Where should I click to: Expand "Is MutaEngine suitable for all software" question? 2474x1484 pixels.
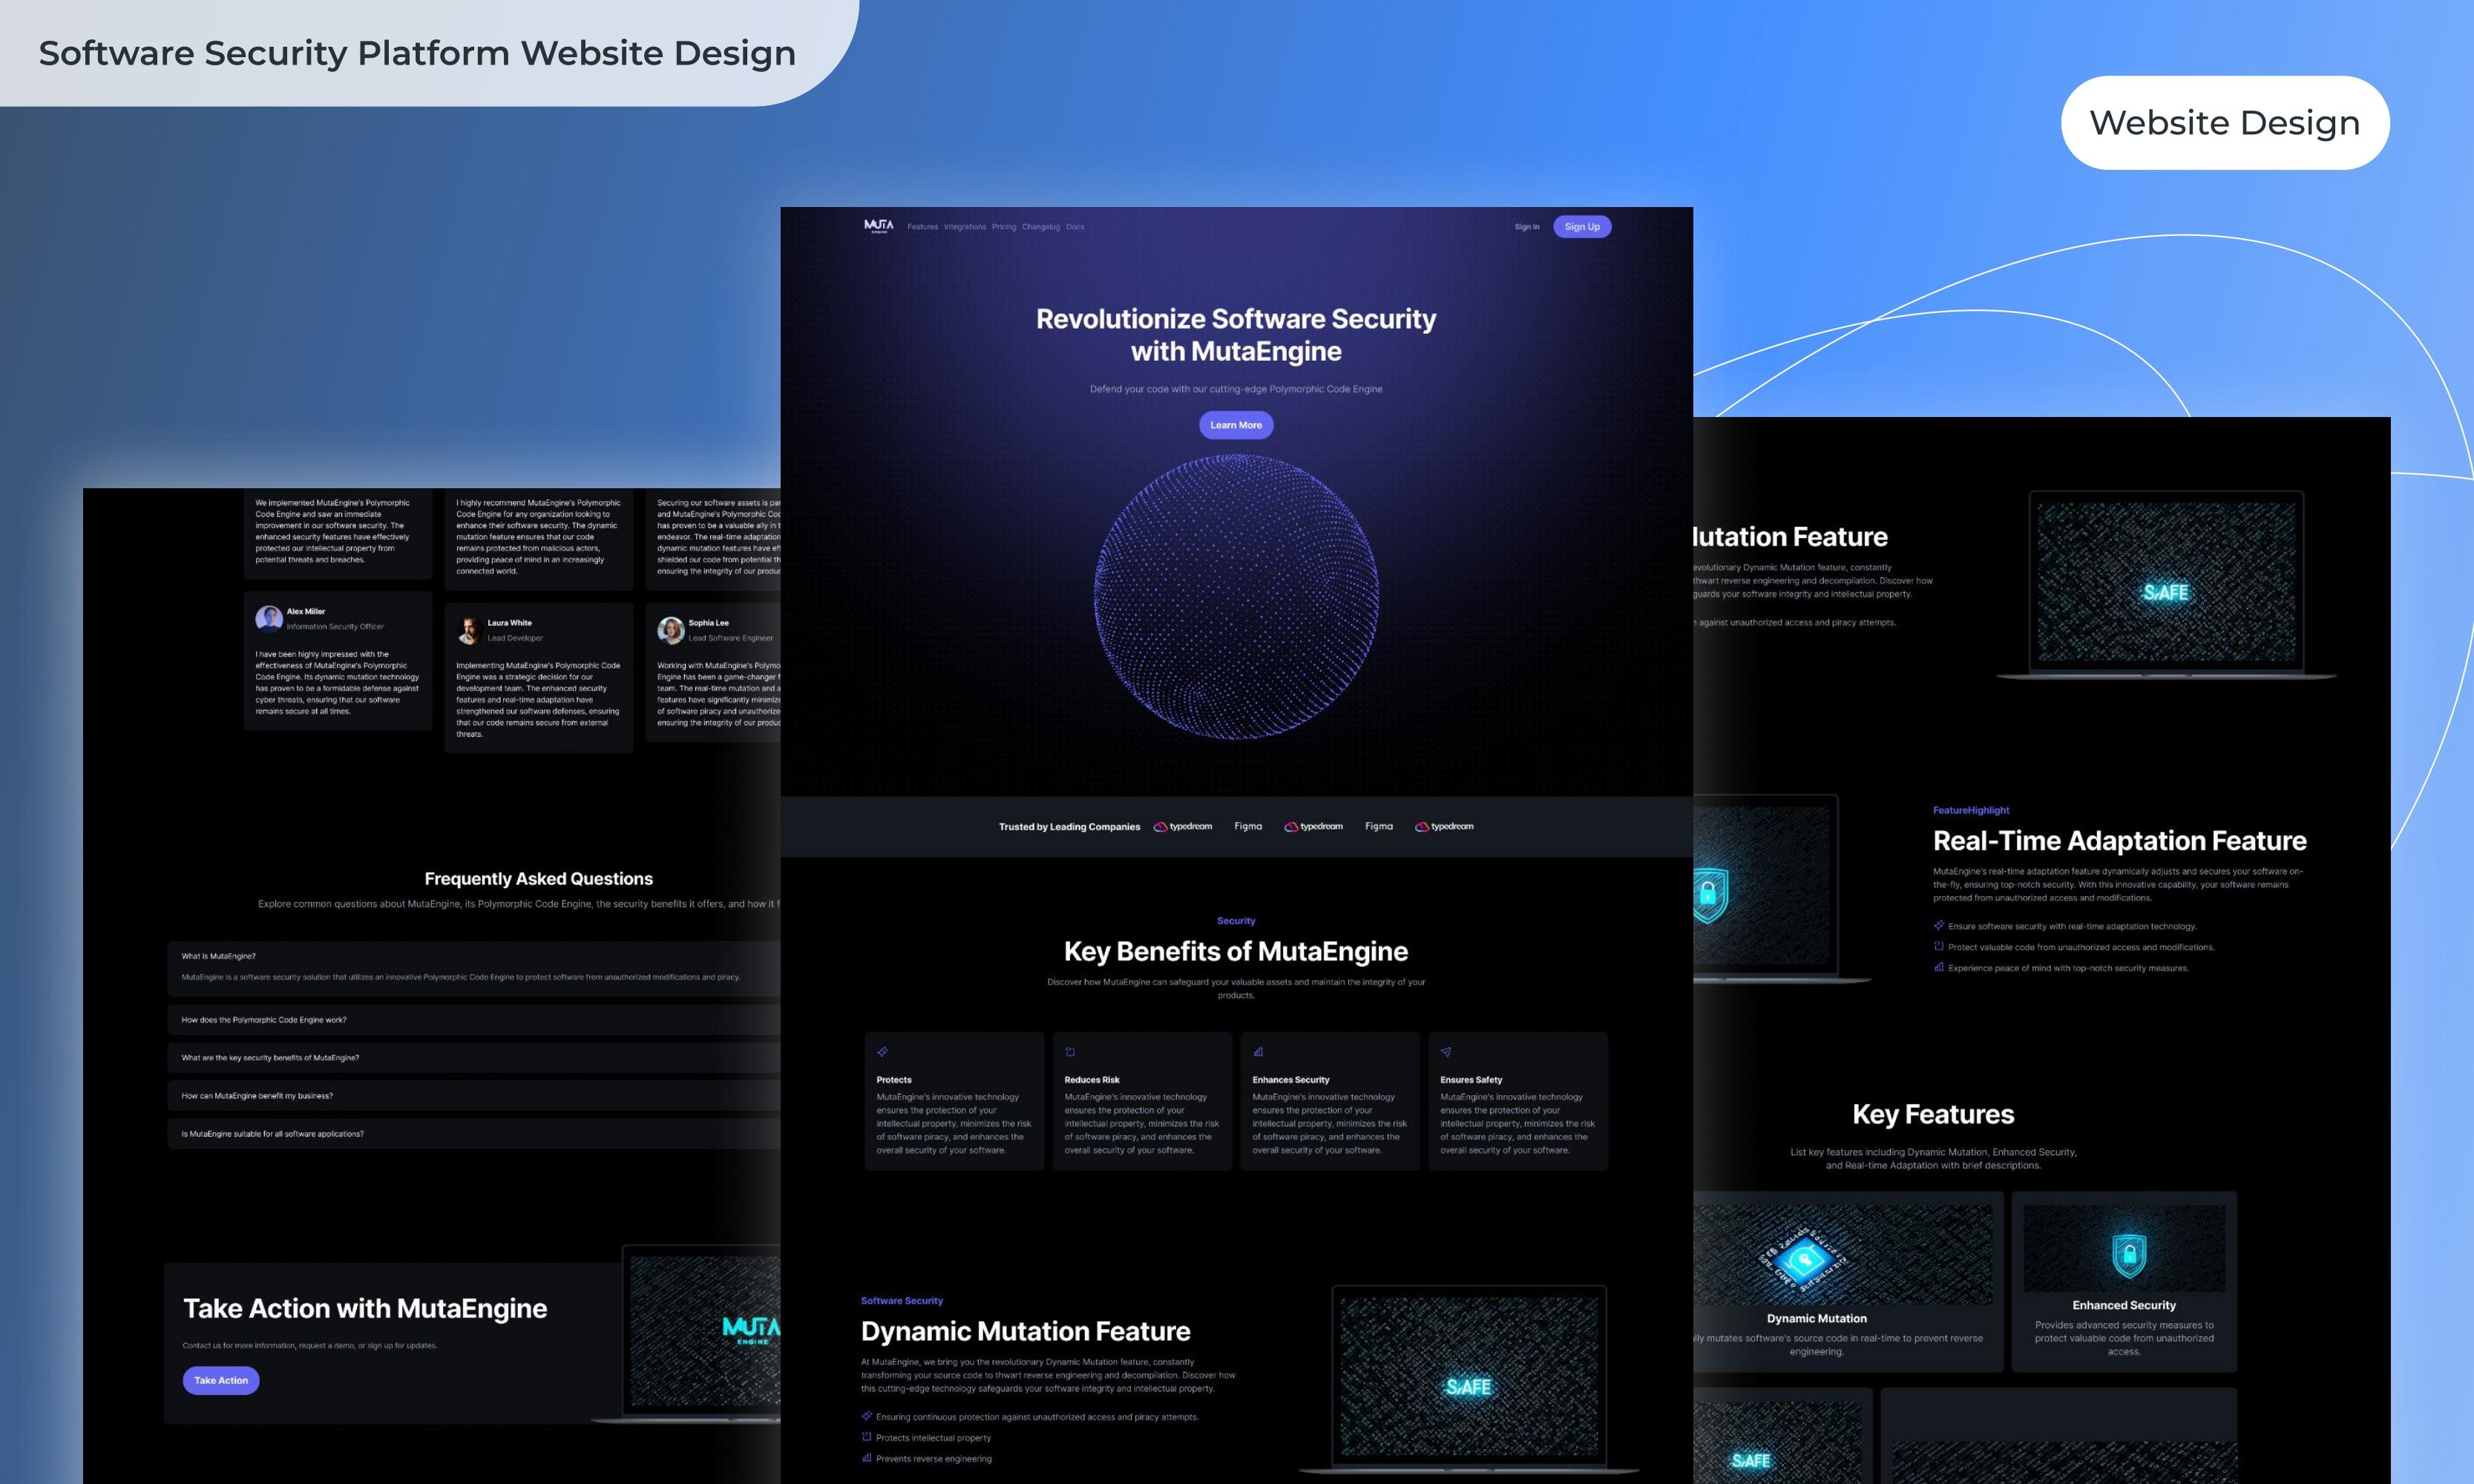[x=272, y=1134]
